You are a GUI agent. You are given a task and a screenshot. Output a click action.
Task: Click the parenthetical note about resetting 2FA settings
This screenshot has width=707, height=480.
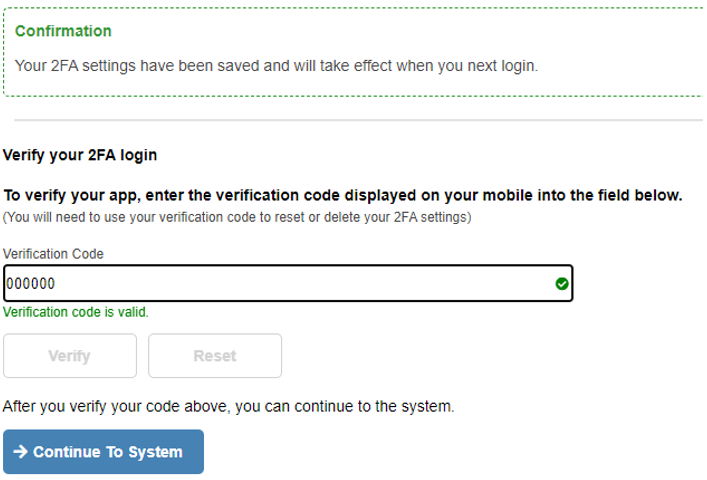(237, 217)
